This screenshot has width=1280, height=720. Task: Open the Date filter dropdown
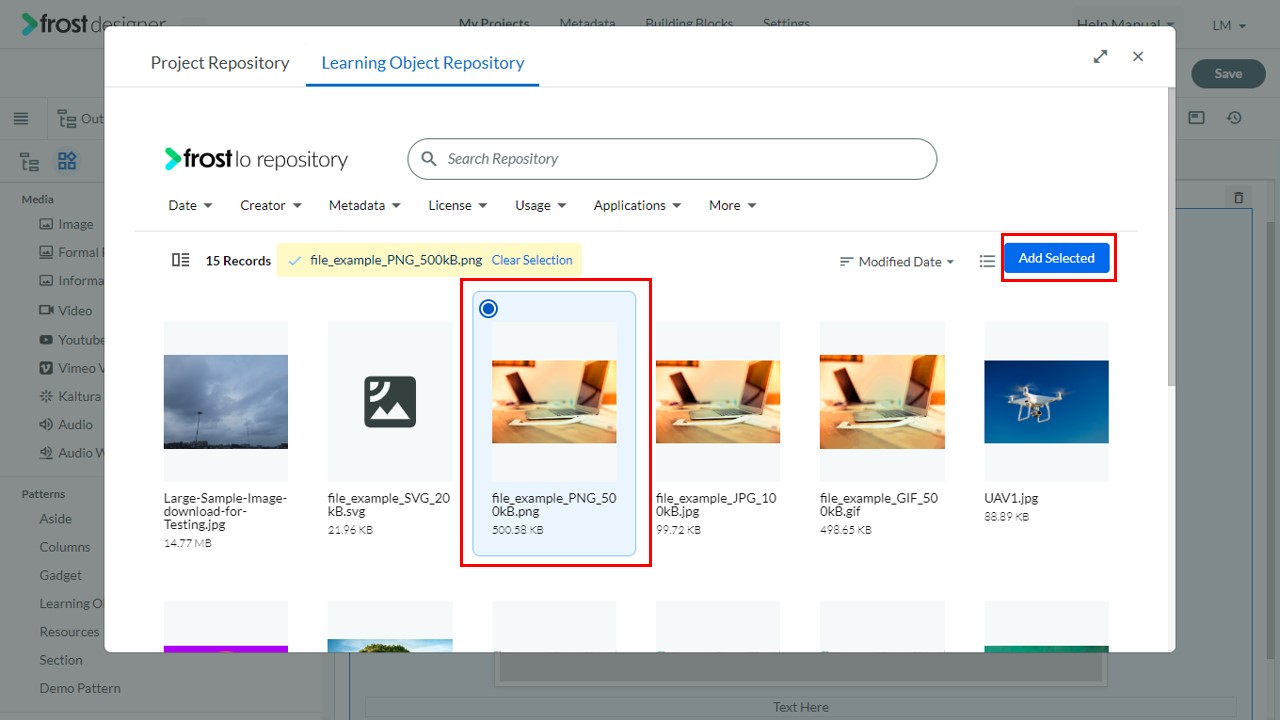190,205
